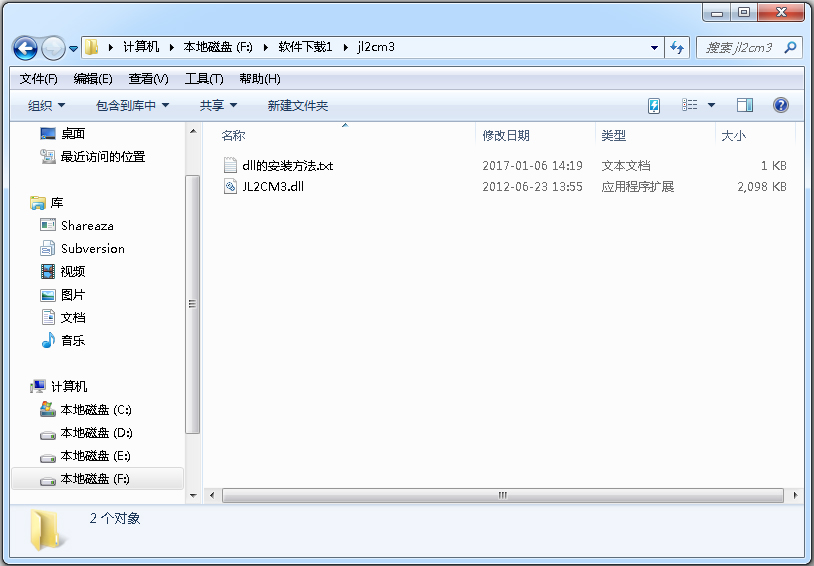Click the Back navigation arrow button
Screen dimensions: 814x566
[25, 47]
